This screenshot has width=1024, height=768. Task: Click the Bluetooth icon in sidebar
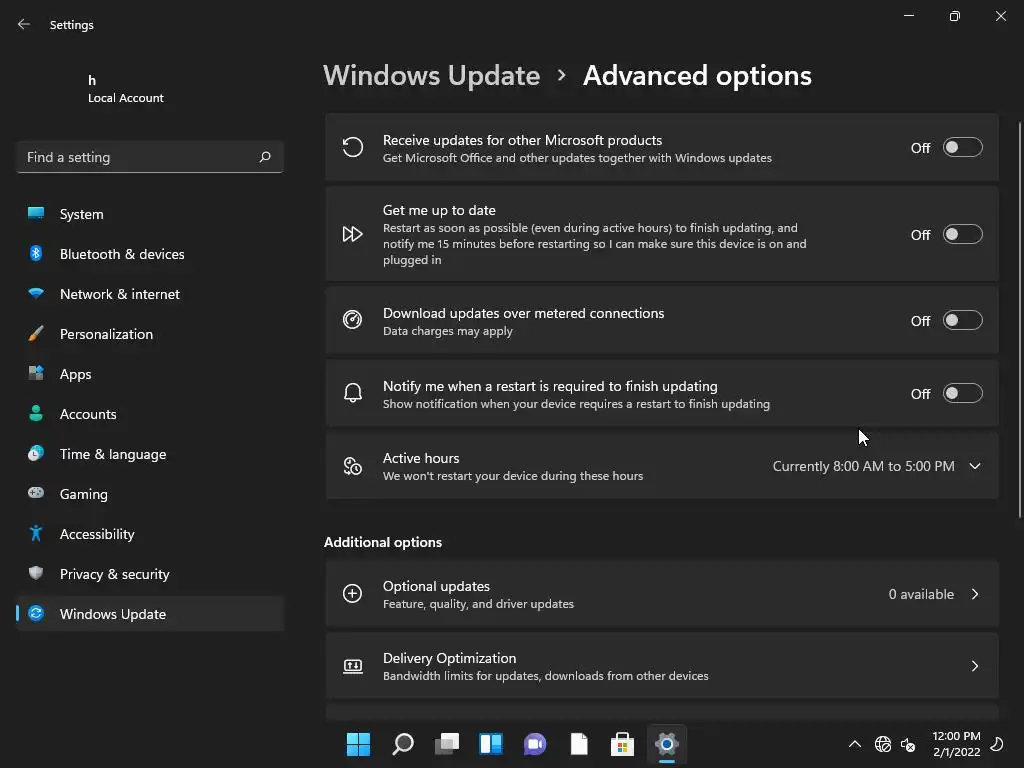[36, 253]
